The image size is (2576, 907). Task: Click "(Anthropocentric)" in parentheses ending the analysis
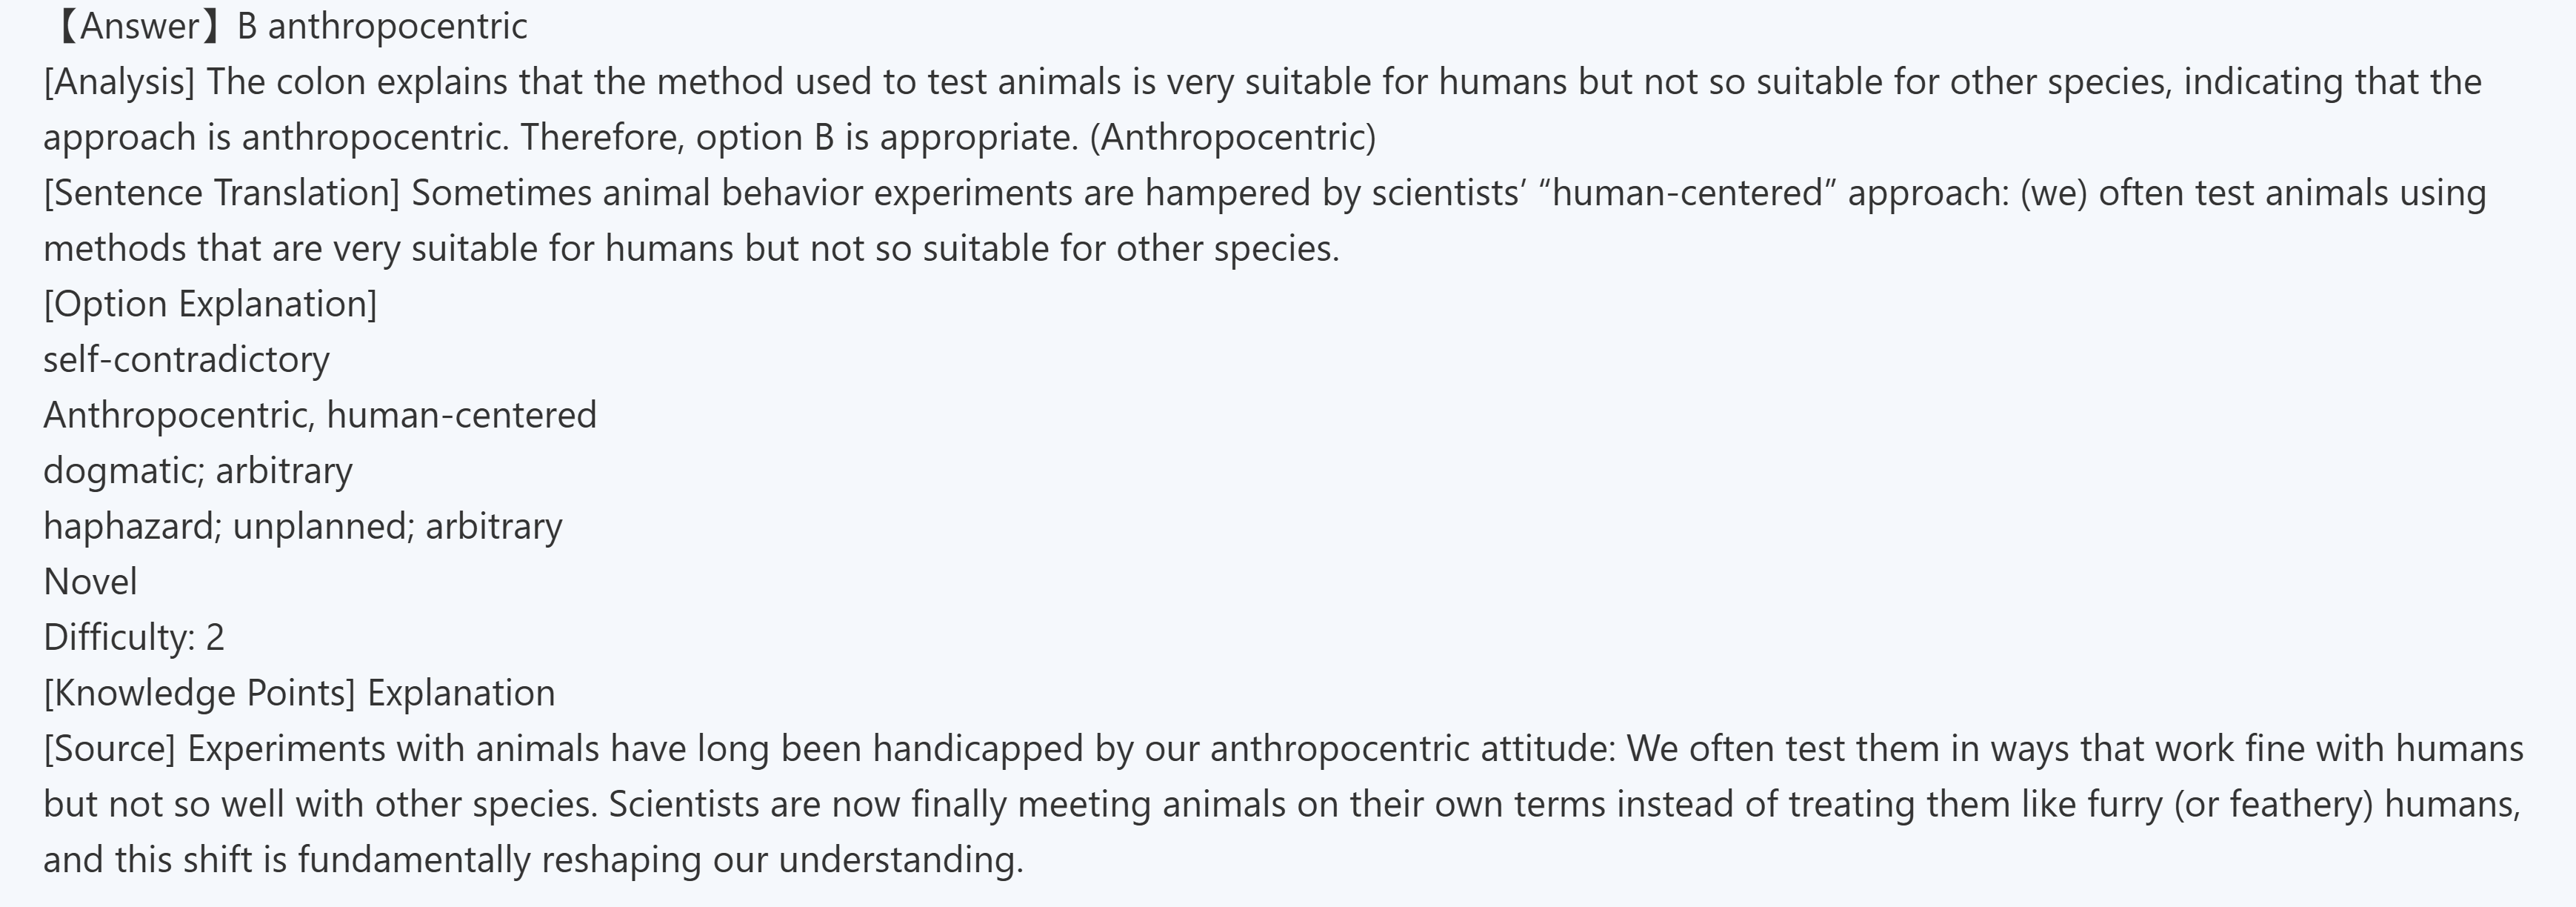point(1232,137)
